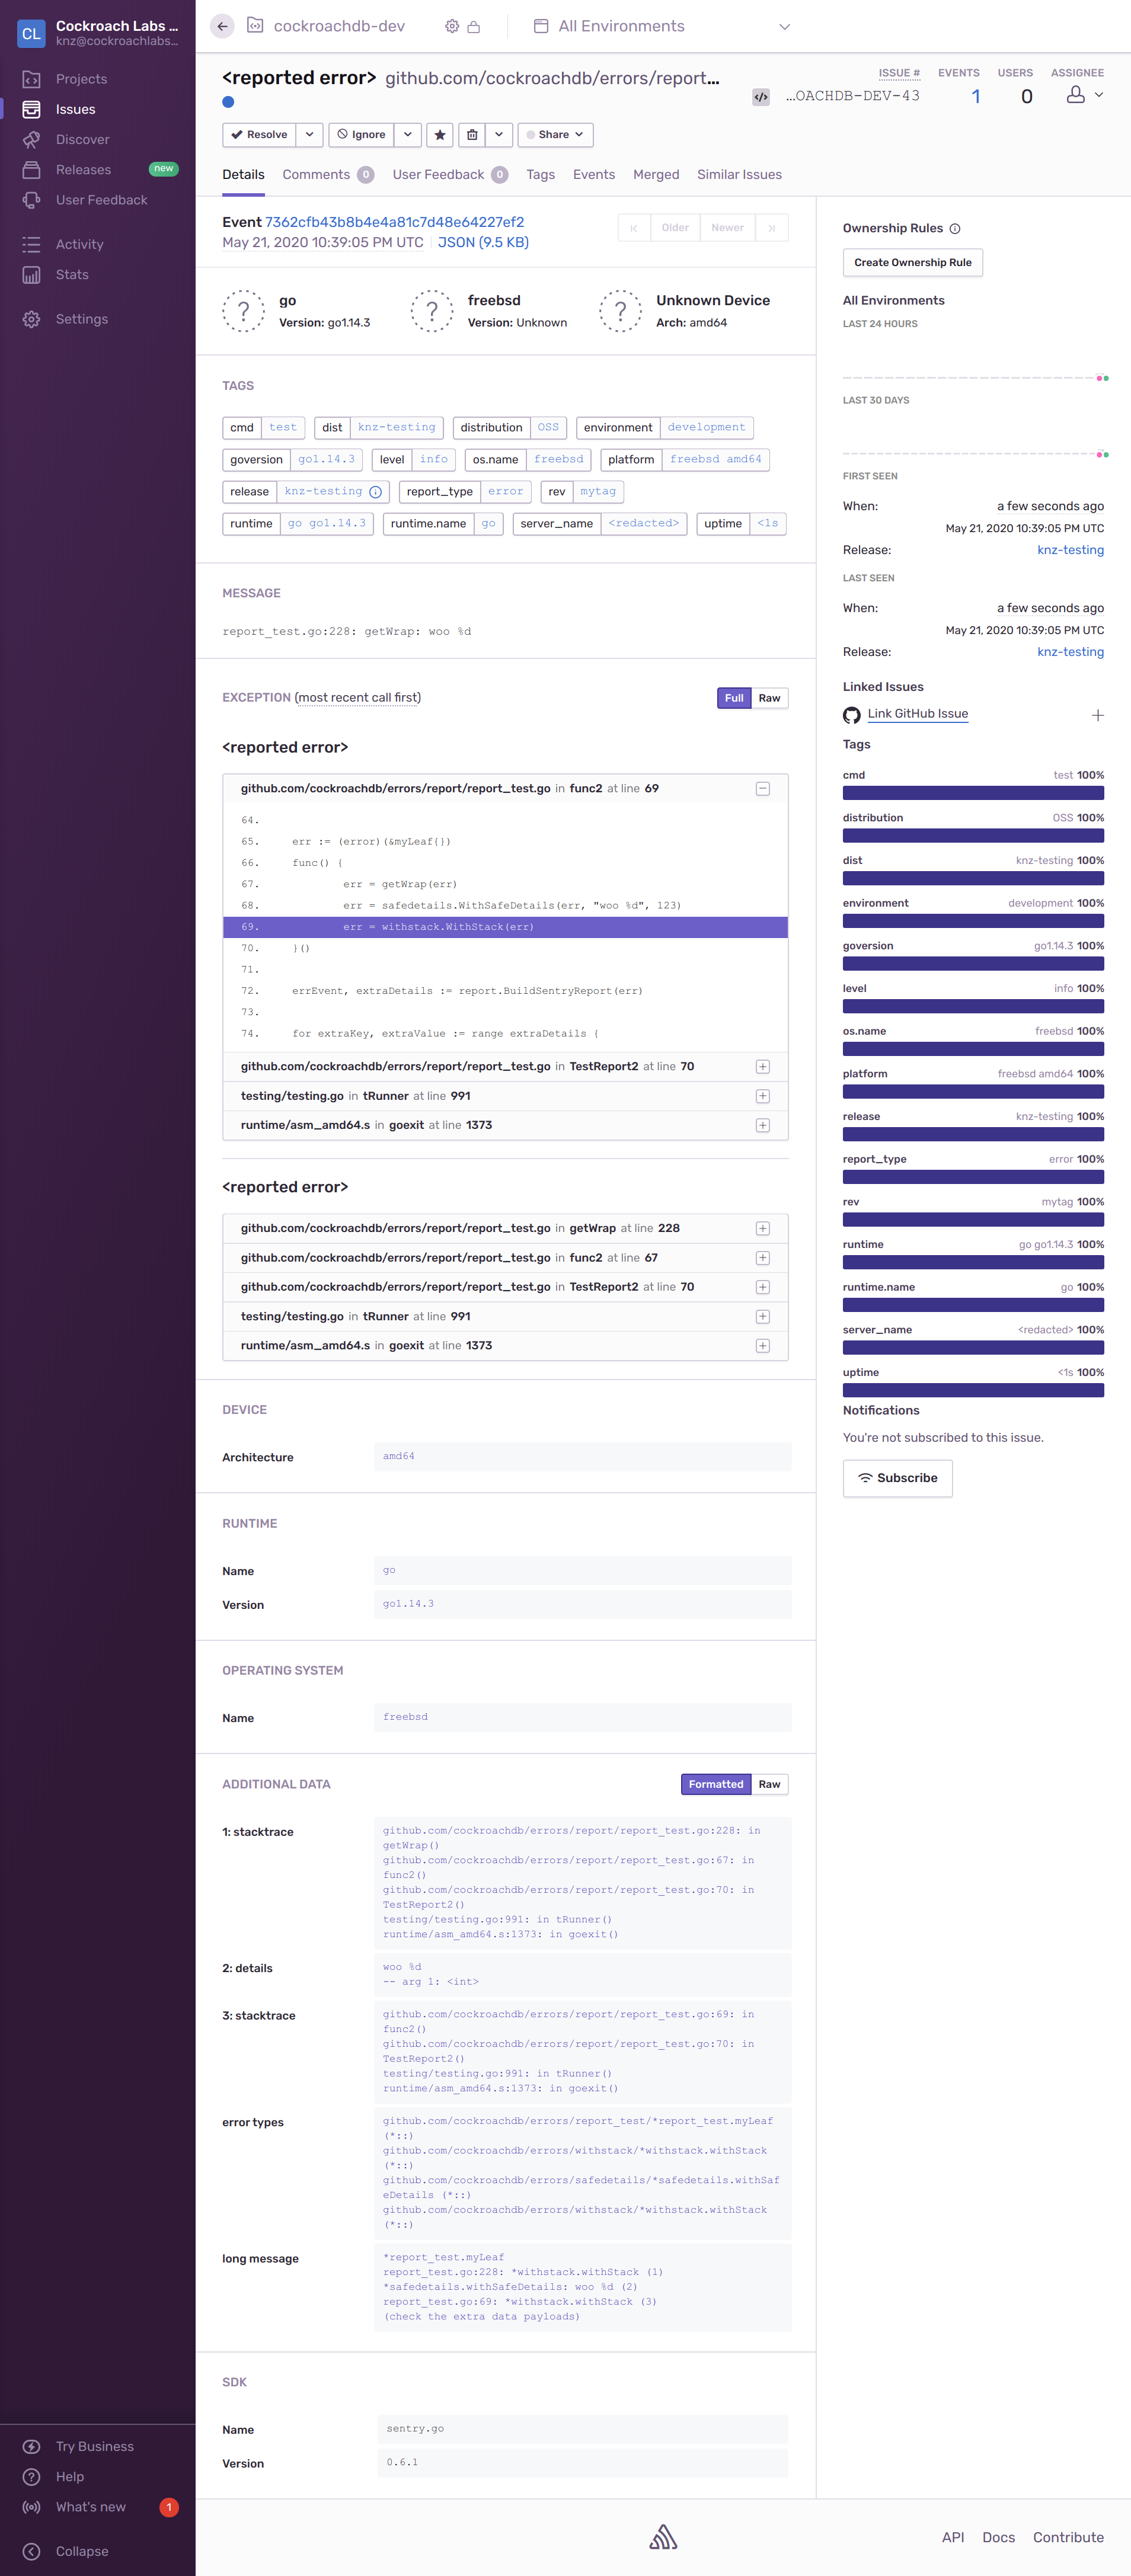Expand getWrap line 228 frame
1131x2576 pixels.
click(x=762, y=1228)
